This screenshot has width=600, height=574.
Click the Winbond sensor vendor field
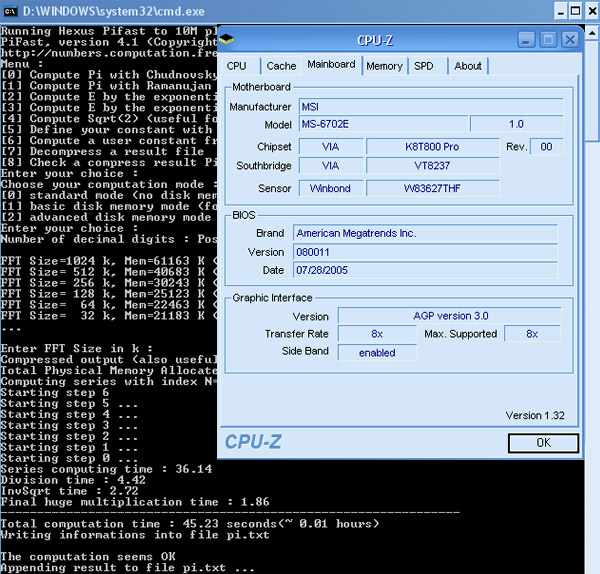331,189
